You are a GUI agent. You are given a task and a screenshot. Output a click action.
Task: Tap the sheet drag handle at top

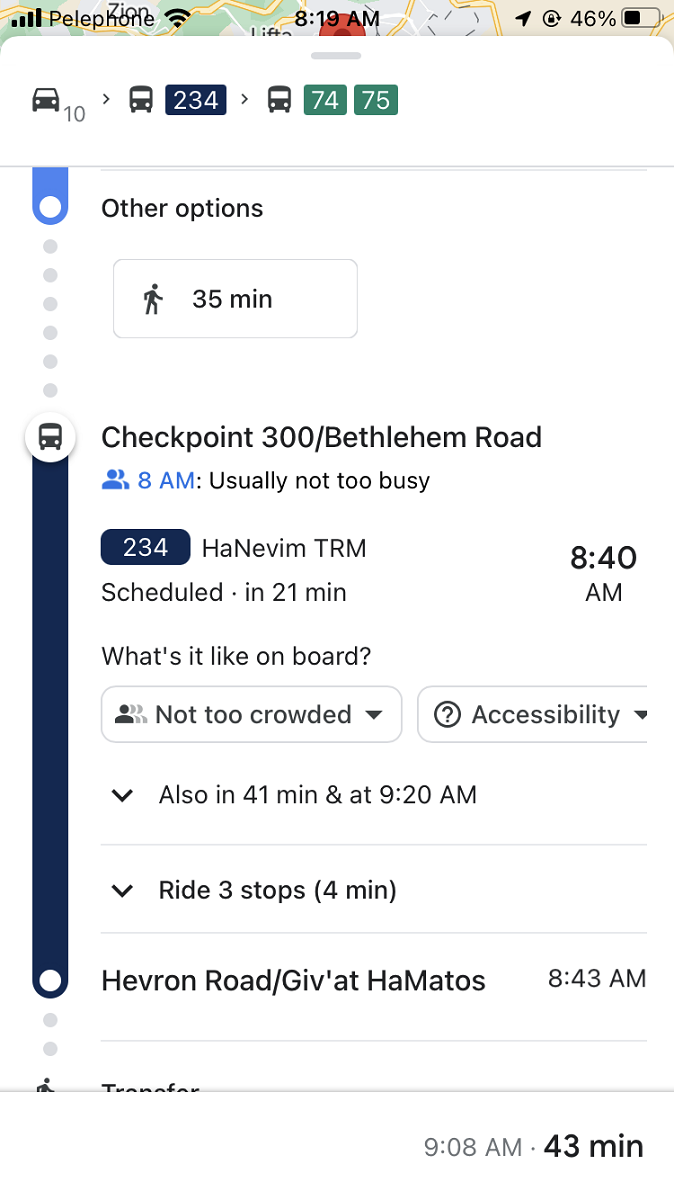point(336,57)
